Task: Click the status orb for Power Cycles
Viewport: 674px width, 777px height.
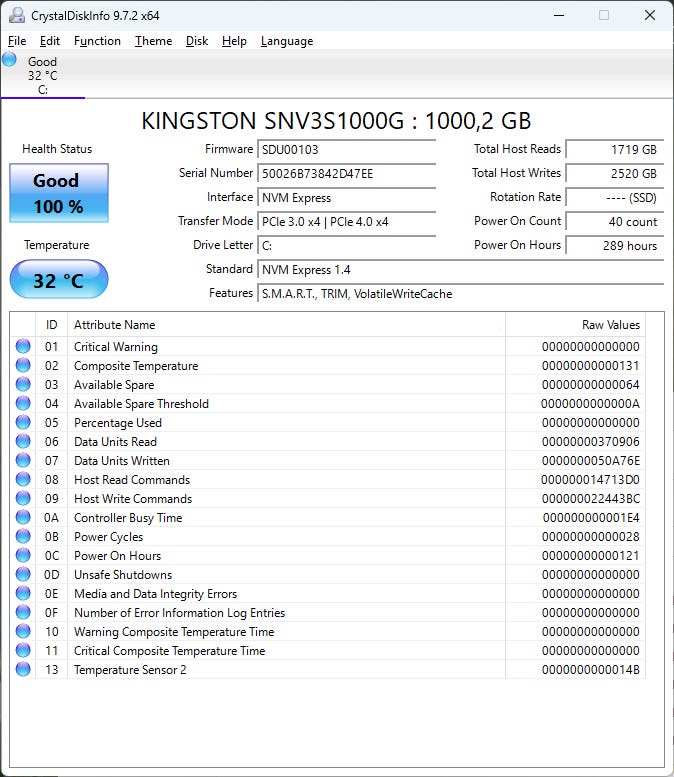Action: pyautogui.click(x=23, y=537)
